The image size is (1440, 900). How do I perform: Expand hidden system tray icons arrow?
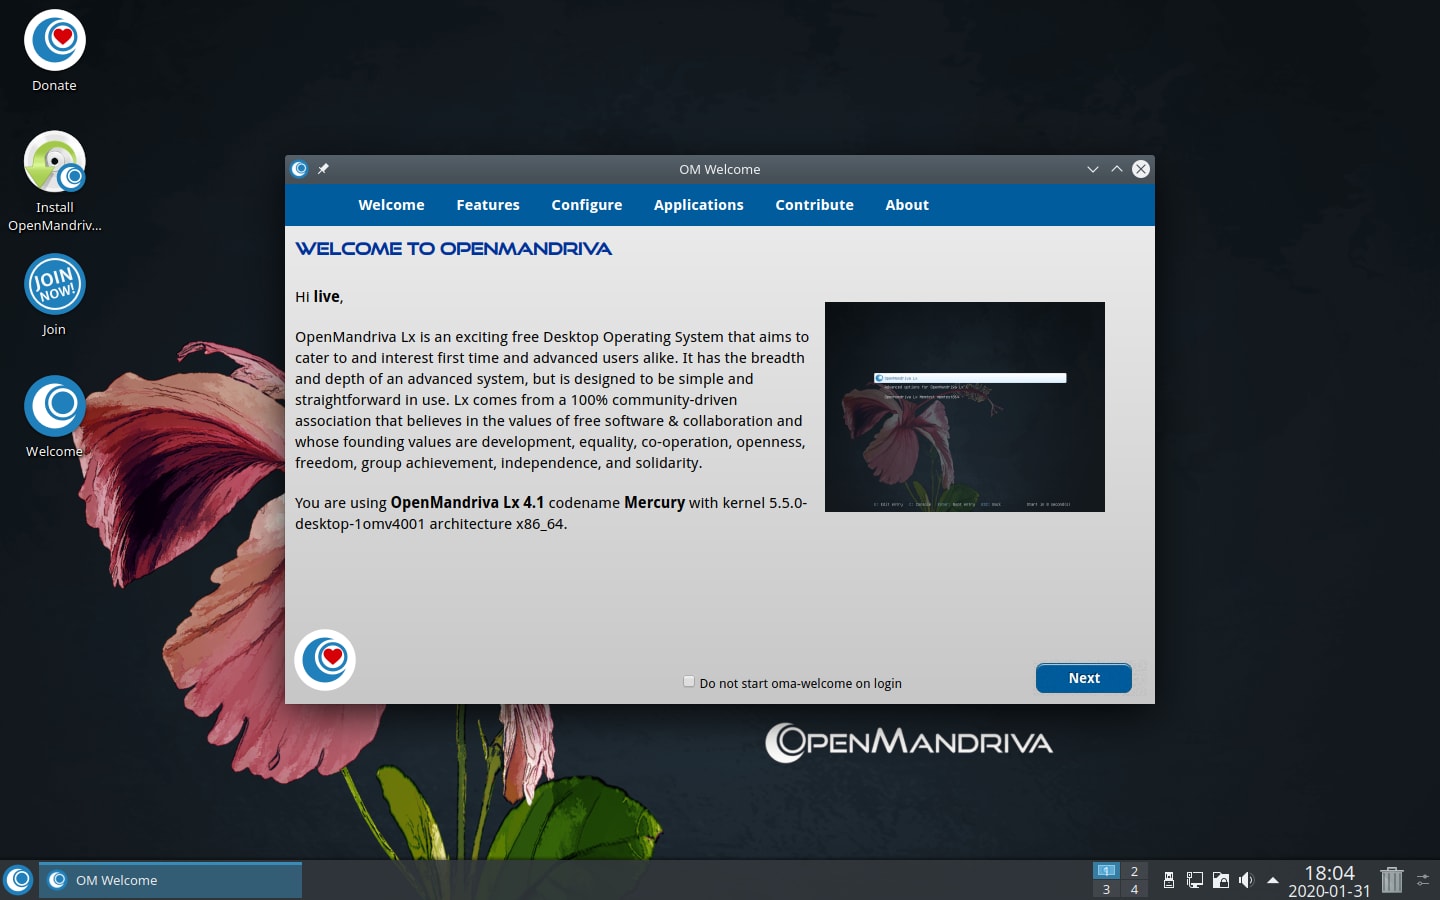tap(1272, 880)
